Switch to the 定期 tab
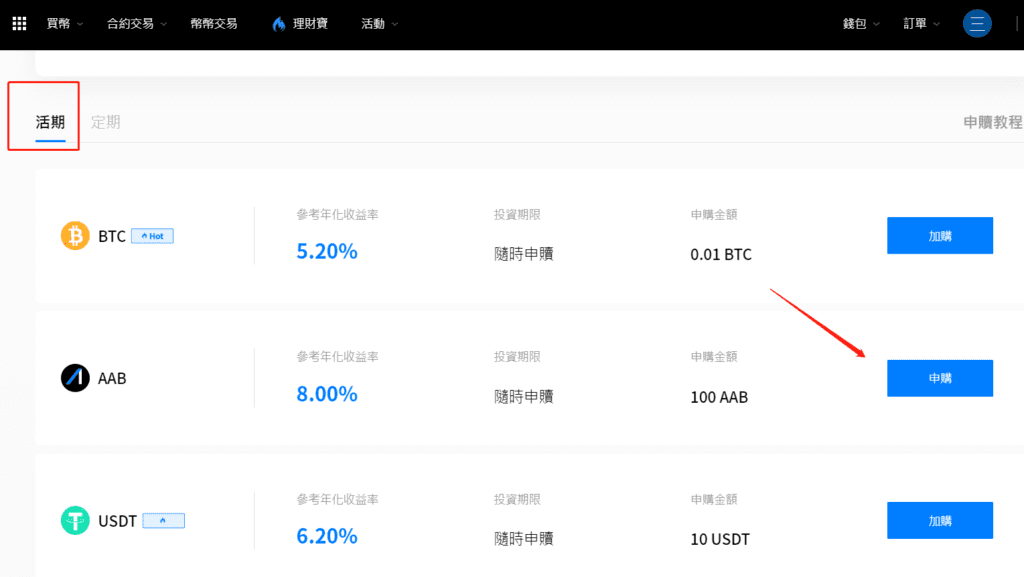 click(x=105, y=122)
